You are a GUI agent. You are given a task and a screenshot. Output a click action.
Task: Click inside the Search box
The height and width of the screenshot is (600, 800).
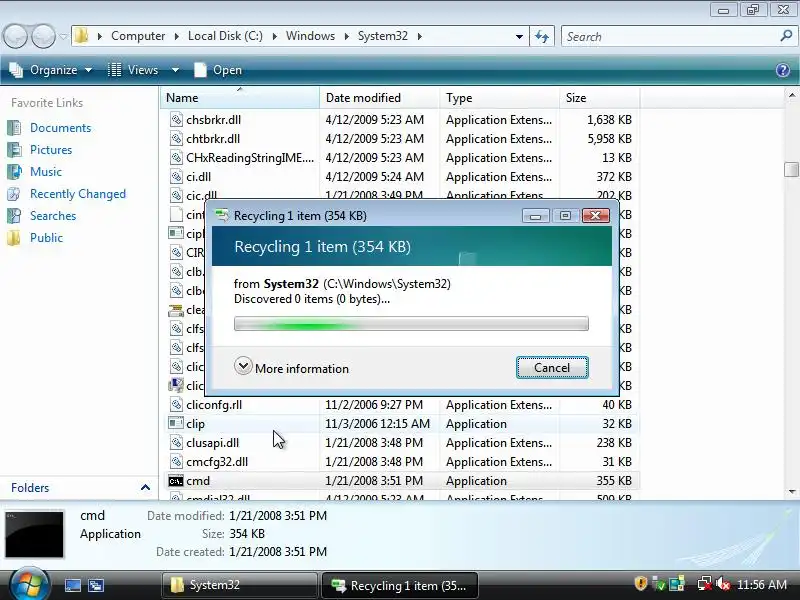(668, 37)
